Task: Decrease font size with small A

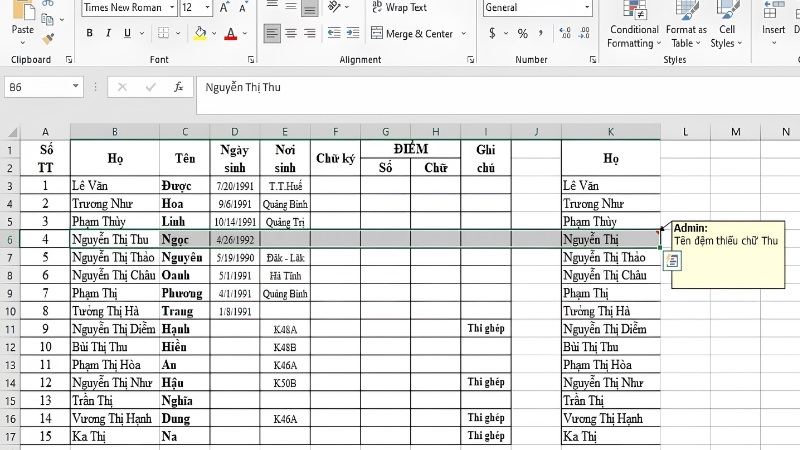Action: (x=243, y=7)
